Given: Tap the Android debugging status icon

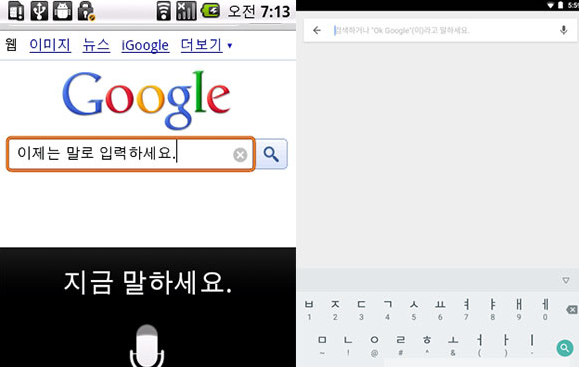Looking at the screenshot, I should (x=62, y=11).
